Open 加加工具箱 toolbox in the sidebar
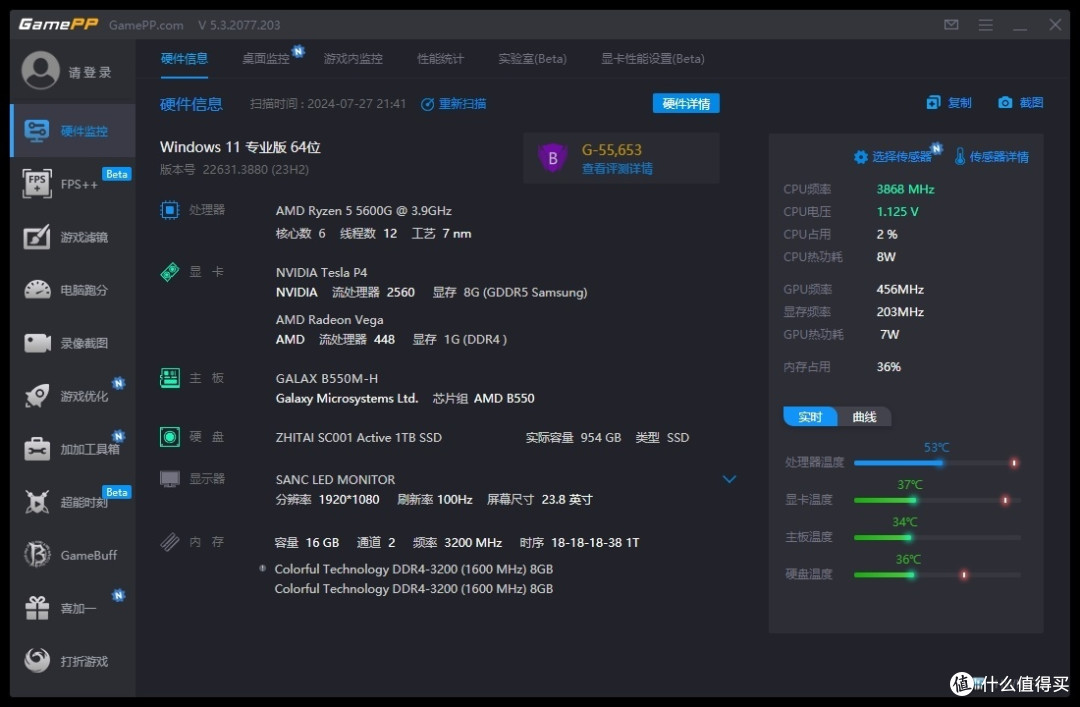The height and width of the screenshot is (707, 1080). [x=73, y=449]
